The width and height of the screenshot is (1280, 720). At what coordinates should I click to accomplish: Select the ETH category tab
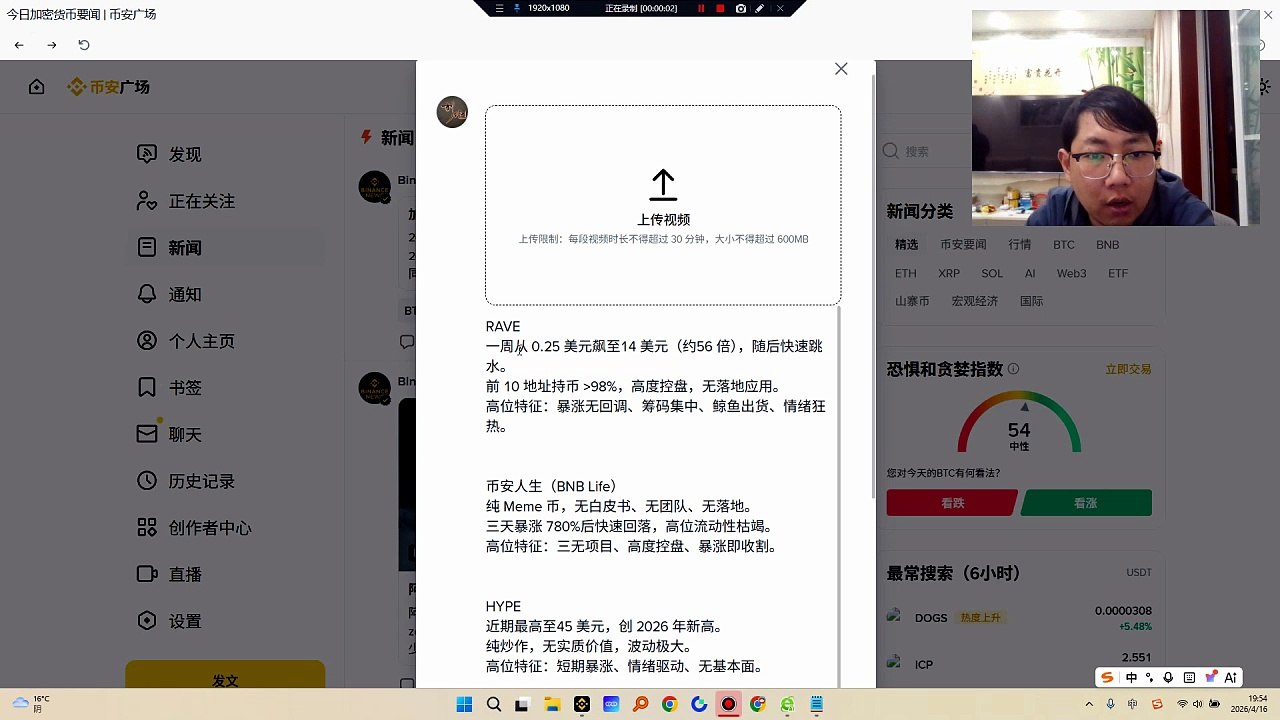[x=905, y=273]
